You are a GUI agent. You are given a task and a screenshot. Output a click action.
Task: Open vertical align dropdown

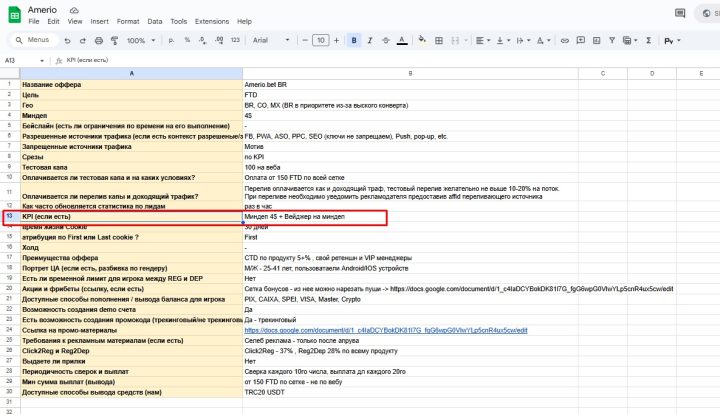coord(503,40)
